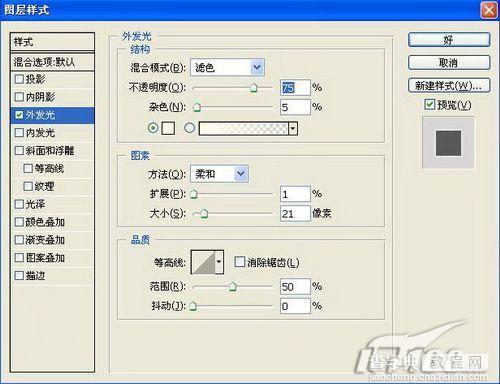Click the gradient preview bar

click(244, 128)
